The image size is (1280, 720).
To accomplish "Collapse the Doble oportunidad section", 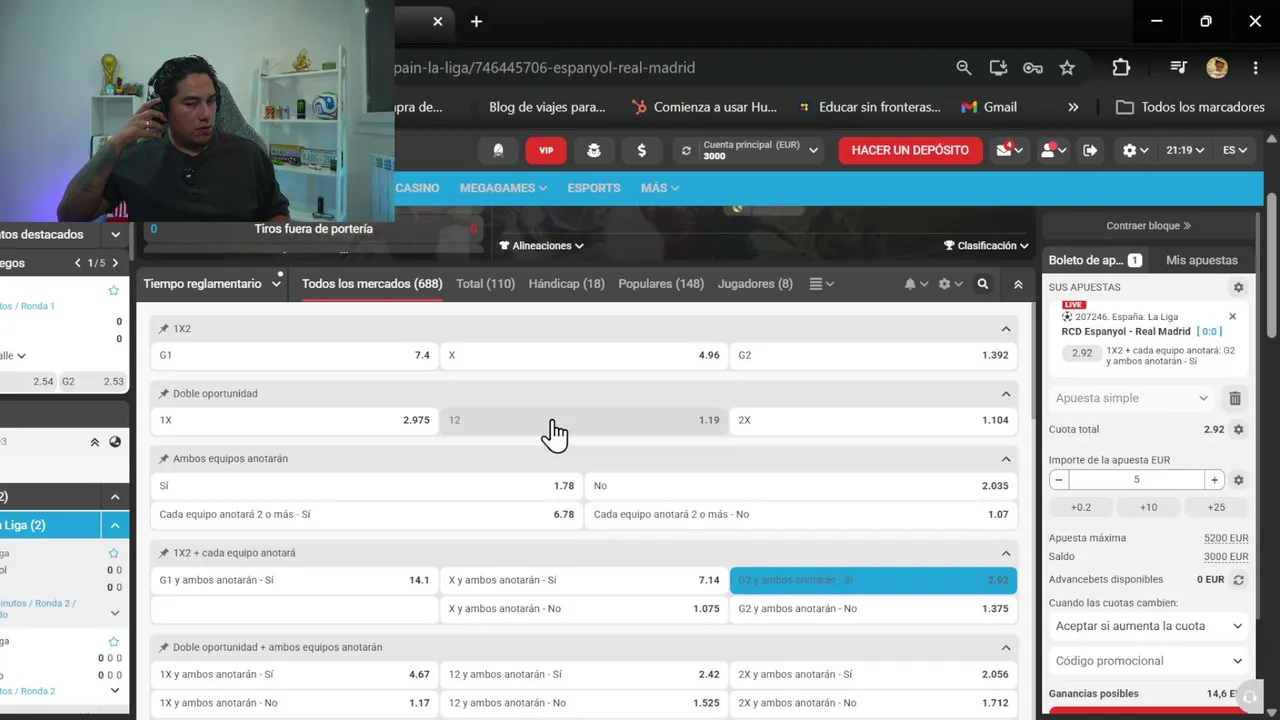I will (1006, 394).
